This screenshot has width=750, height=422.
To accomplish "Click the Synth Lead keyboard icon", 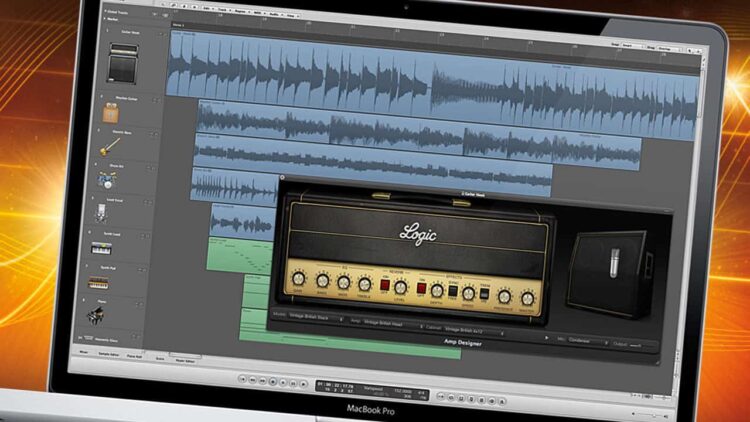I will [101, 248].
